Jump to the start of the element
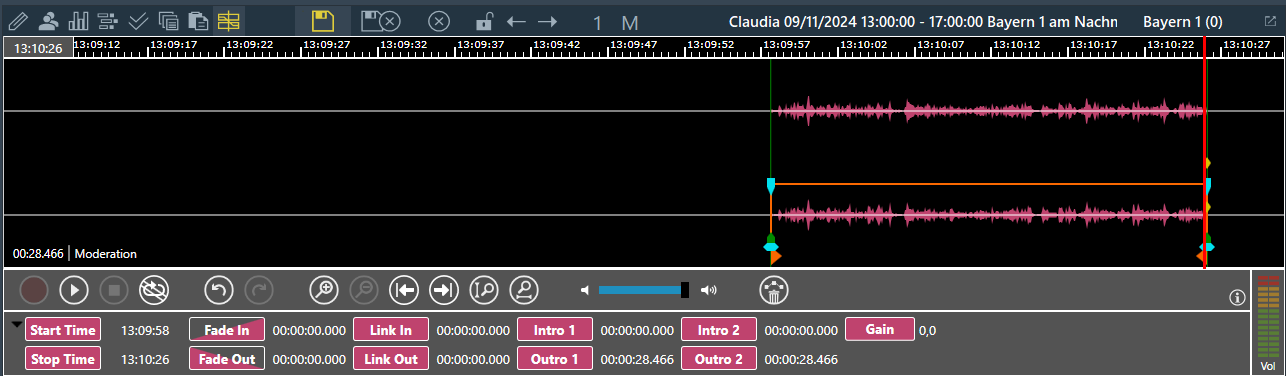The width and height of the screenshot is (1286, 376). (x=403, y=290)
